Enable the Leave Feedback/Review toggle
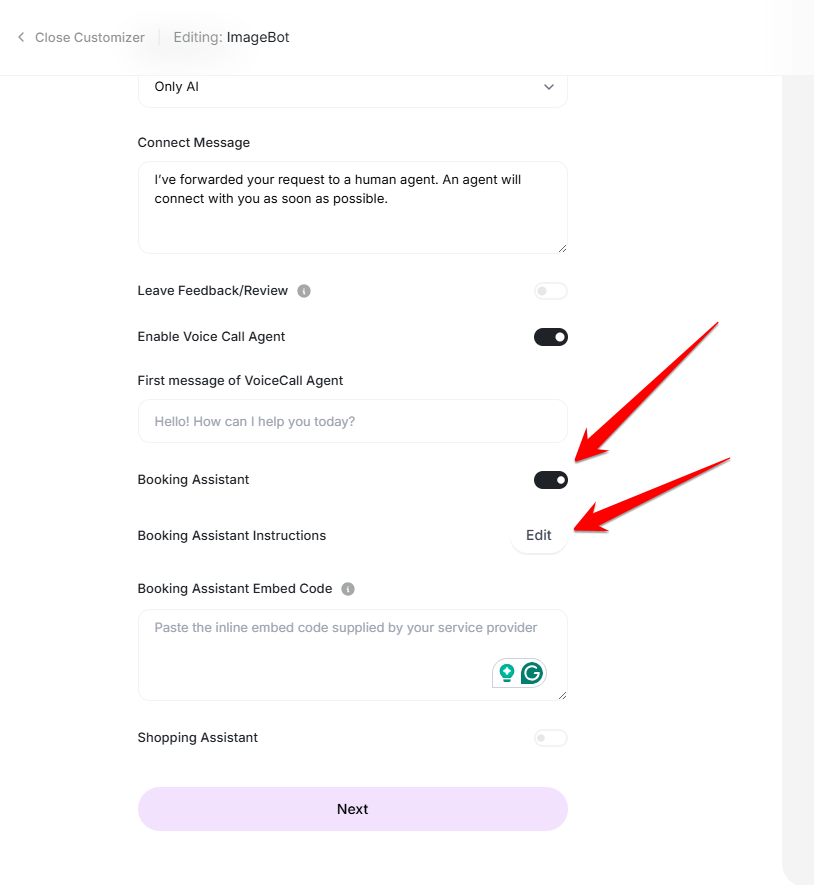Viewport: 814px width, 885px height. [550, 291]
